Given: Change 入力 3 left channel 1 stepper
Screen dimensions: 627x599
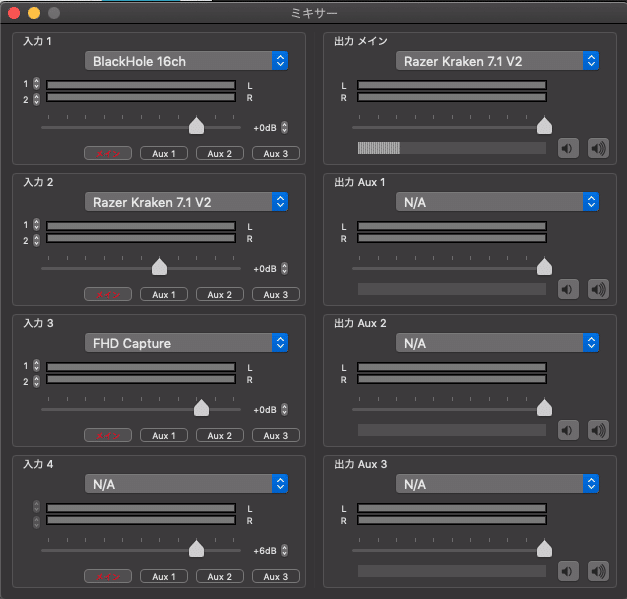Looking at the screenshot, I should (36, 365).
